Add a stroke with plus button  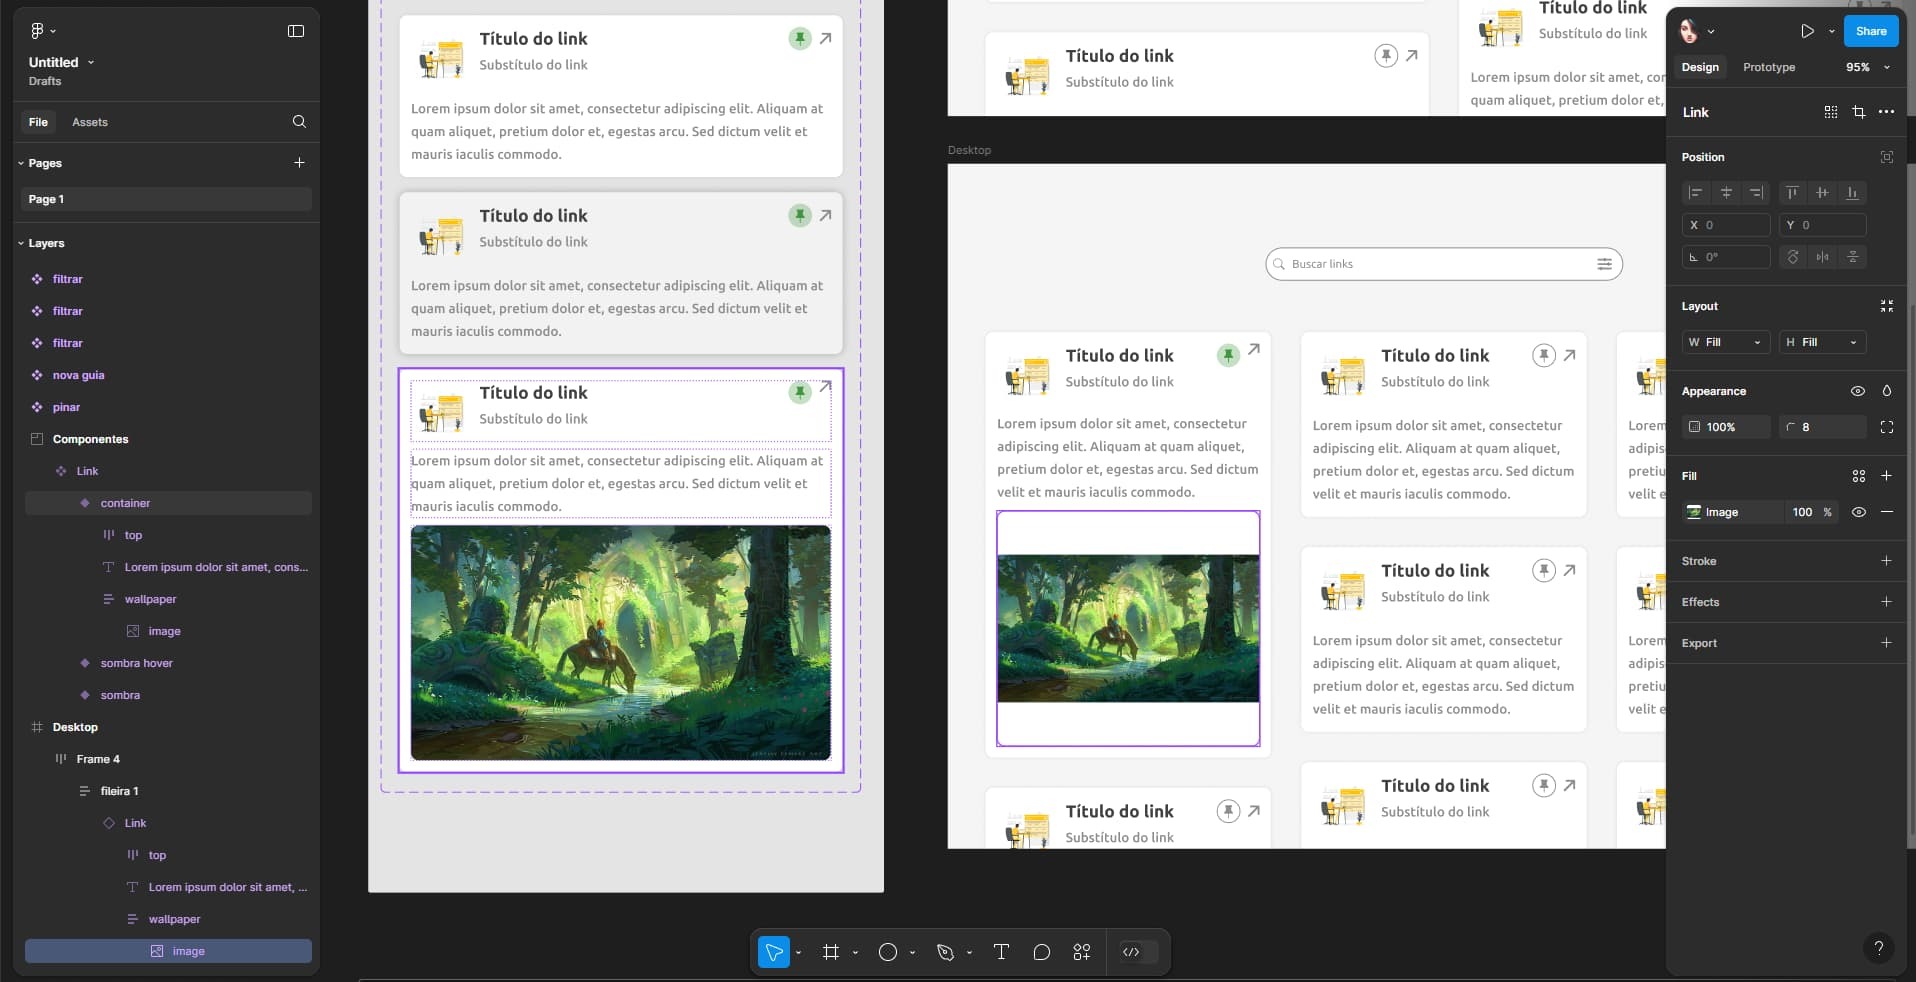(x=1886, y=561)
